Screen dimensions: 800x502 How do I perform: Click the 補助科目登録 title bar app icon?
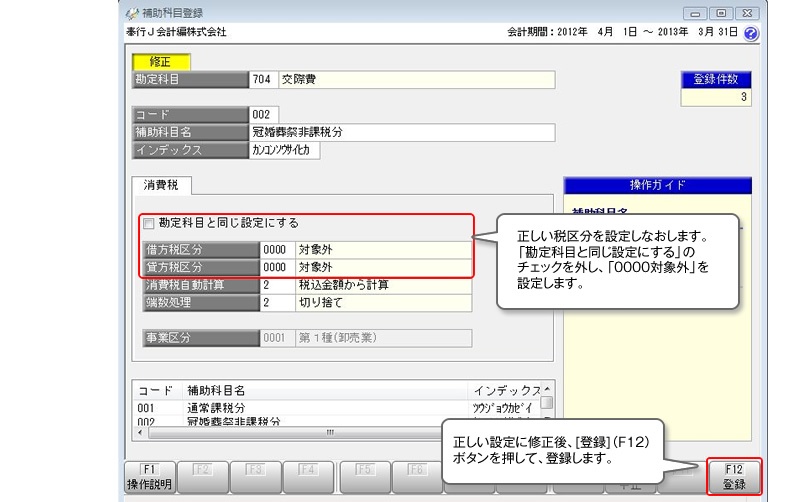click(x=131, y=13)
